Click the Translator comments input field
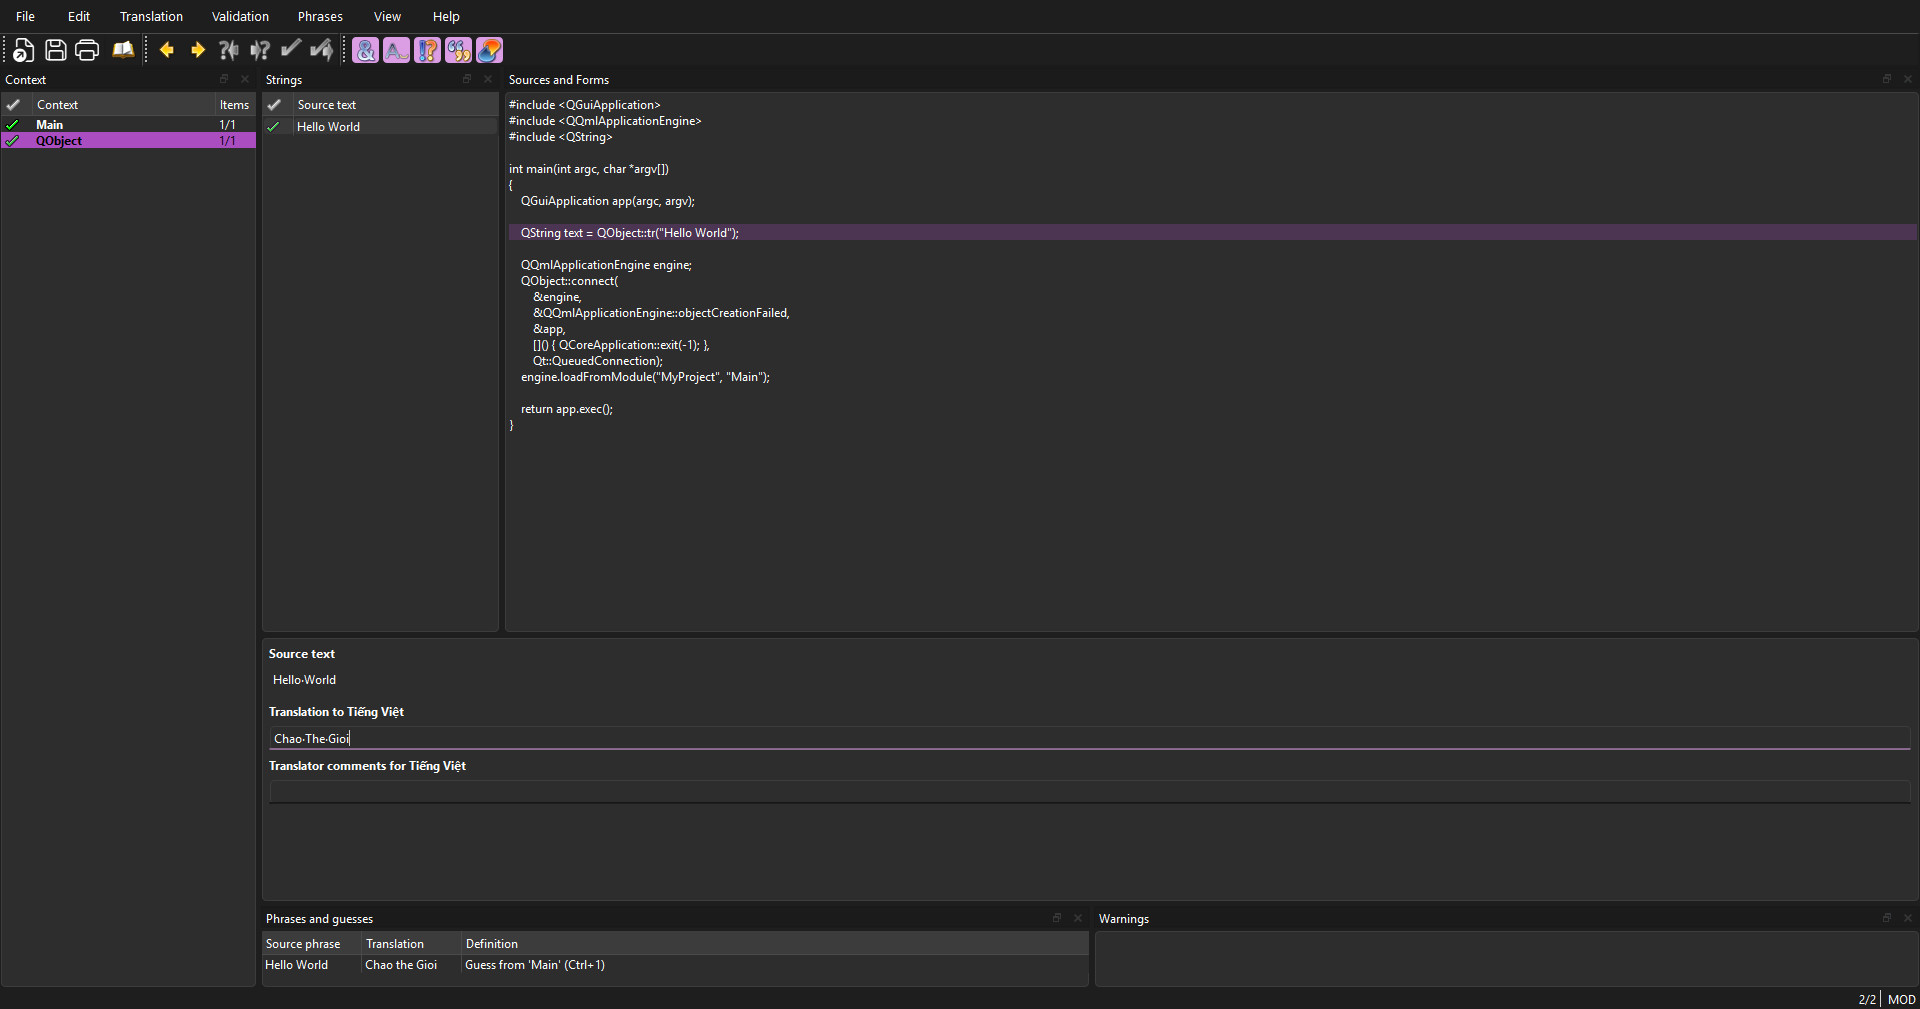This screenshot has height=1009, width=1920. [x=1088, y=792]
